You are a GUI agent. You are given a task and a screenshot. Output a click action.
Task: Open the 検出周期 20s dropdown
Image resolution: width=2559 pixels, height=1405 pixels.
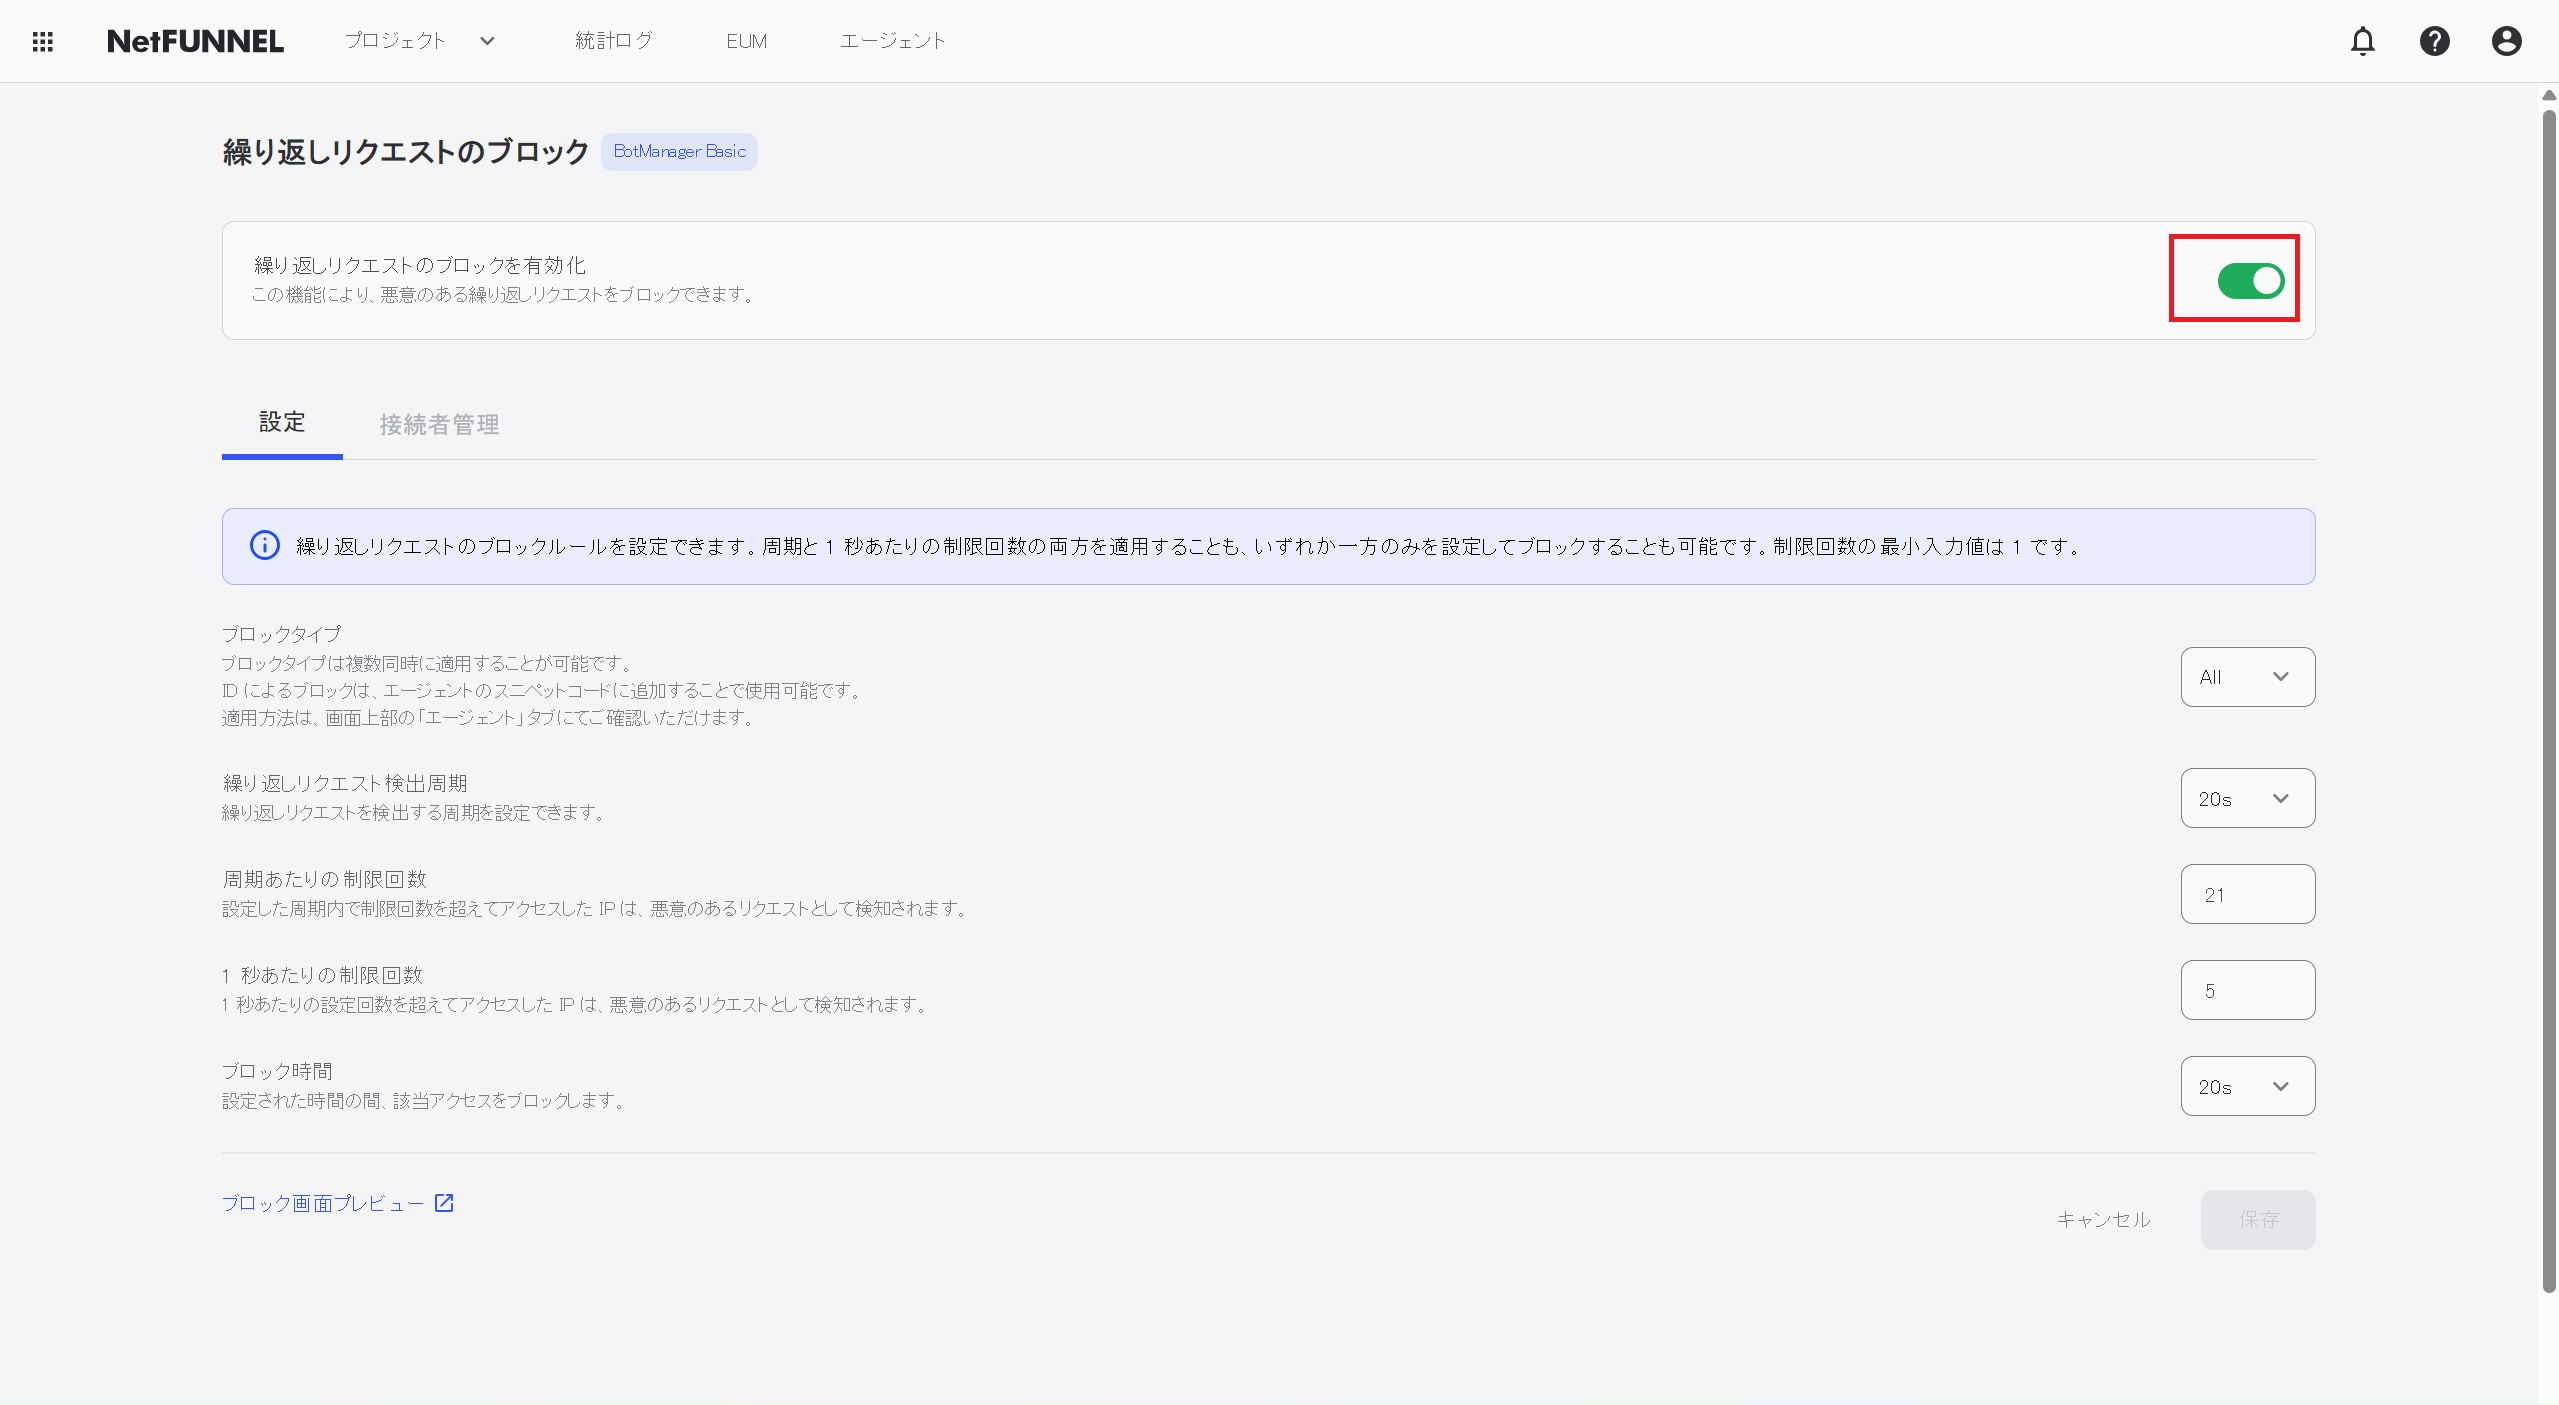point(2246,798)
